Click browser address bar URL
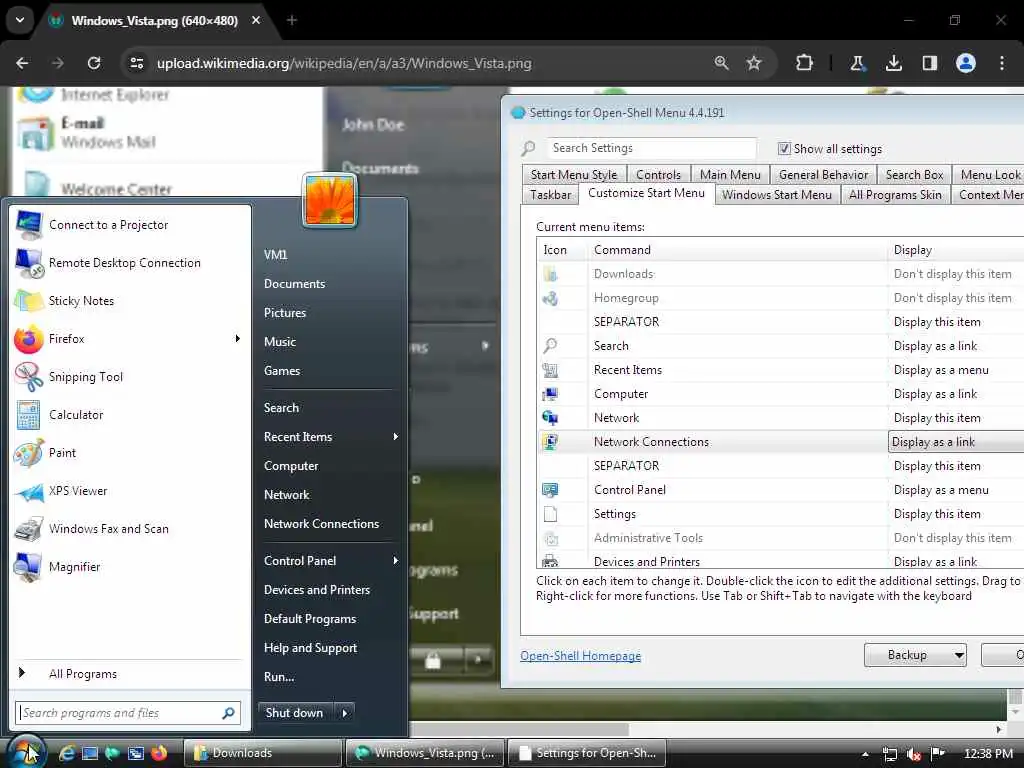This screenshot has height=768, width=1024. (x=344, y=63)
